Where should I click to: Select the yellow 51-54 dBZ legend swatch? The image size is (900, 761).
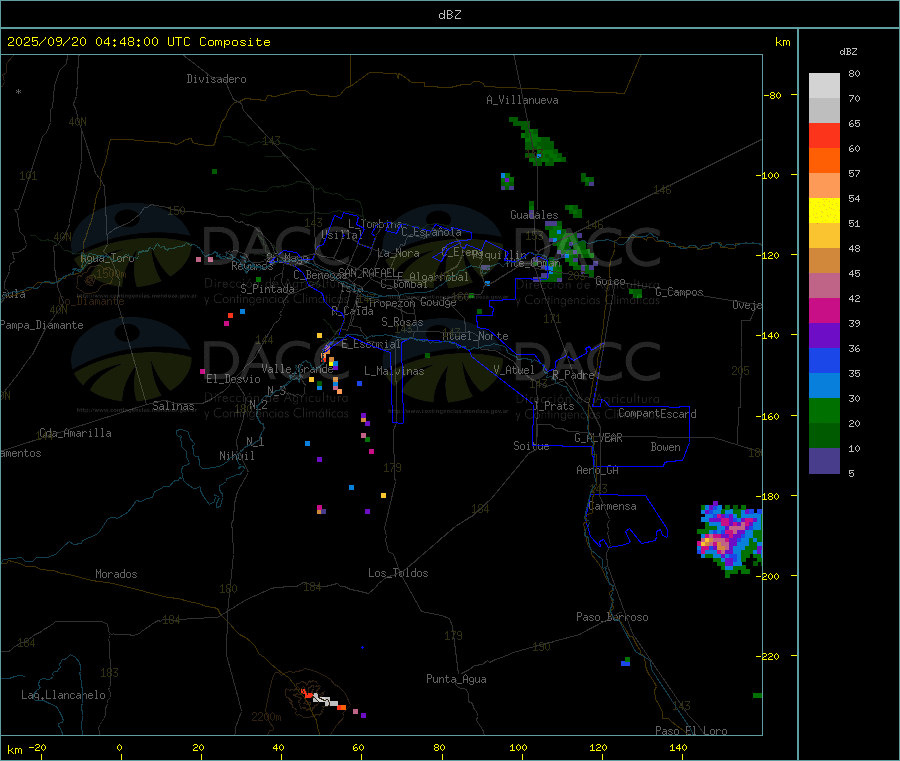coord(824,211)
